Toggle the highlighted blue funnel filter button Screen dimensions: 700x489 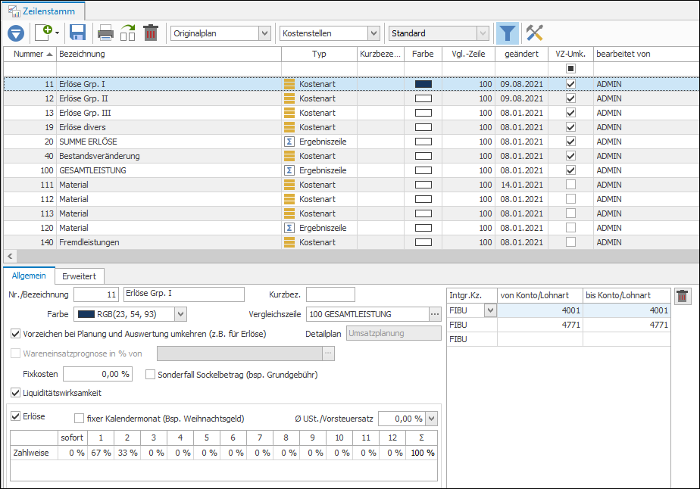tap(507, 33)
